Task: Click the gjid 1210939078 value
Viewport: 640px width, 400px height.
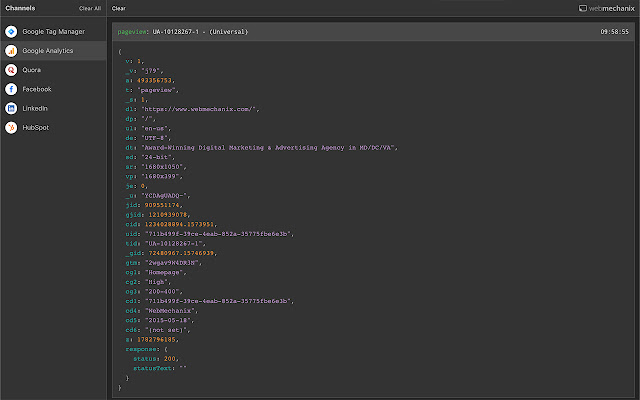Action: pyautogui.click(x=168, y=215)
